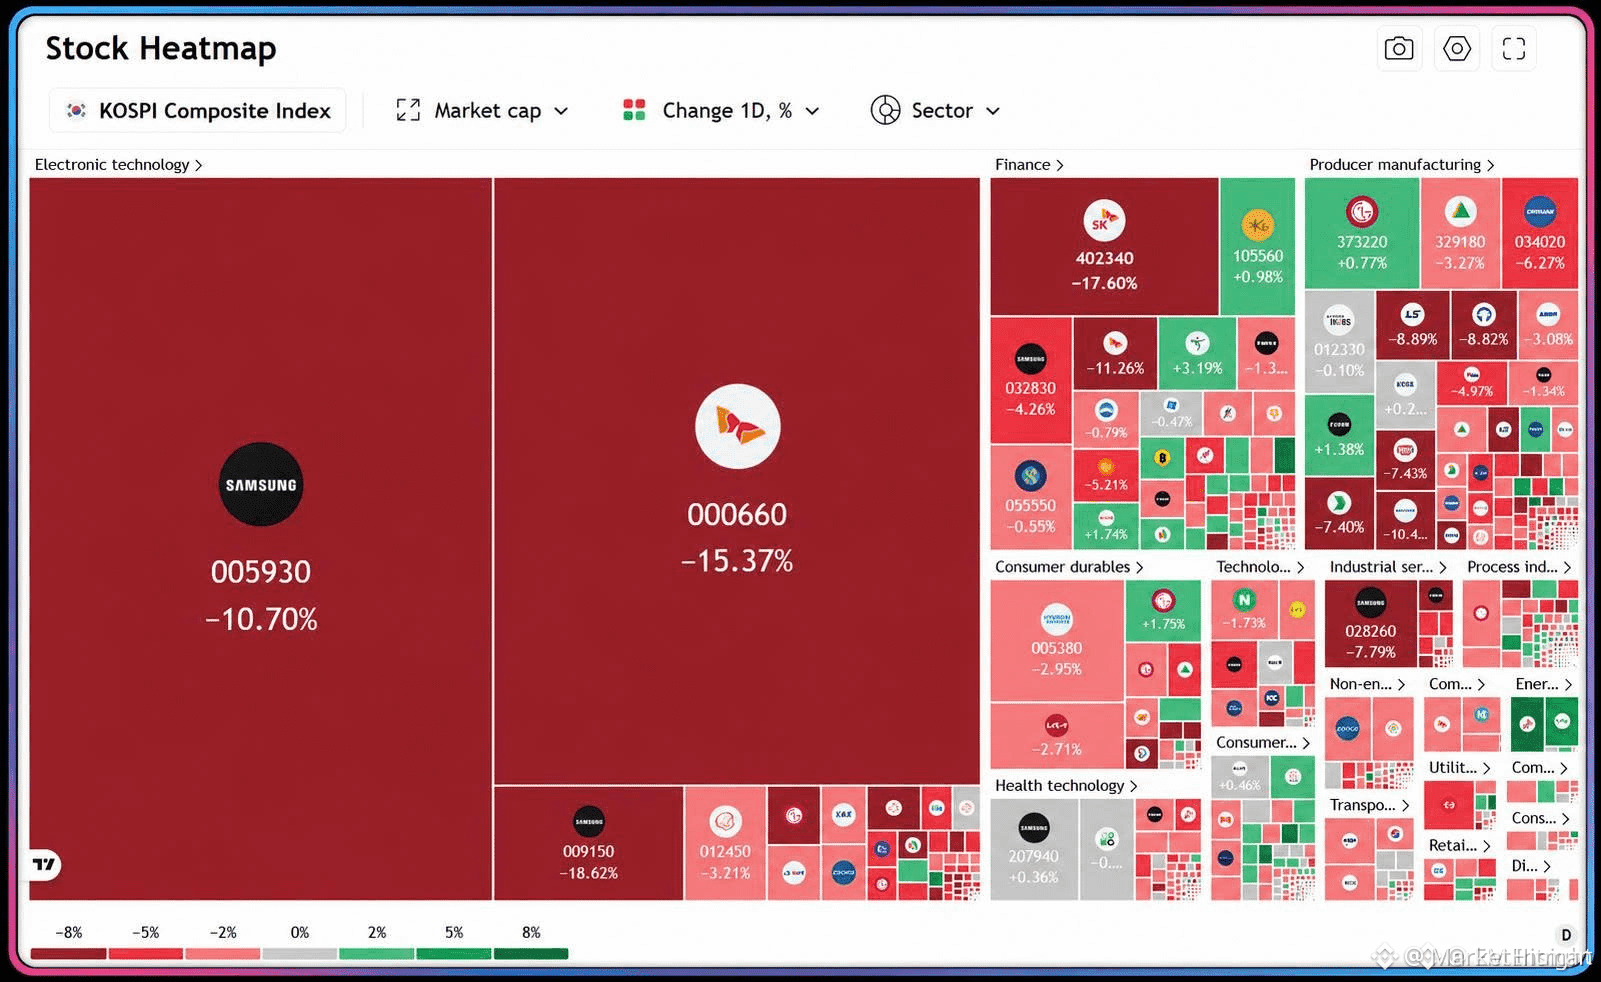Click the logo on the -11.26% tile
The image size is (1601, 982).
pos(1115,343)
